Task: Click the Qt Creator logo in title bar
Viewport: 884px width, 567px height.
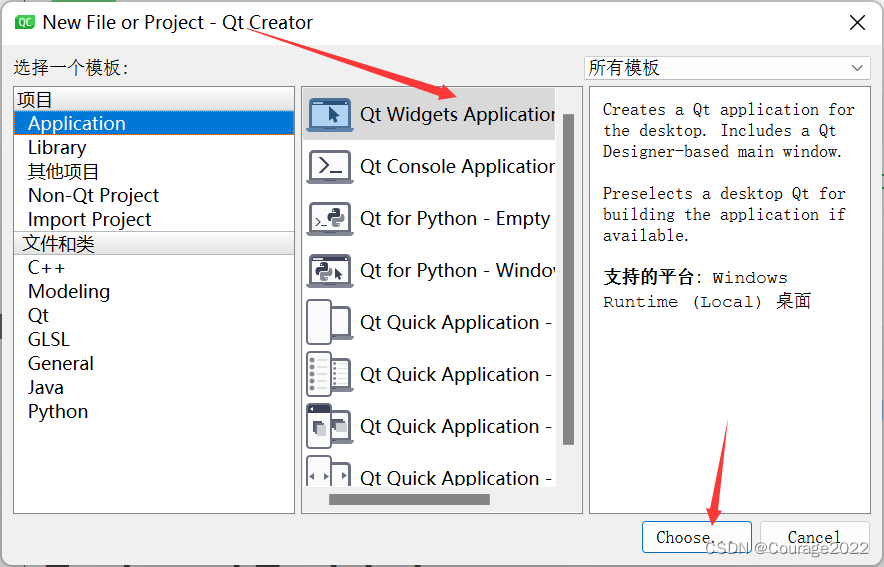Action: 25,23
